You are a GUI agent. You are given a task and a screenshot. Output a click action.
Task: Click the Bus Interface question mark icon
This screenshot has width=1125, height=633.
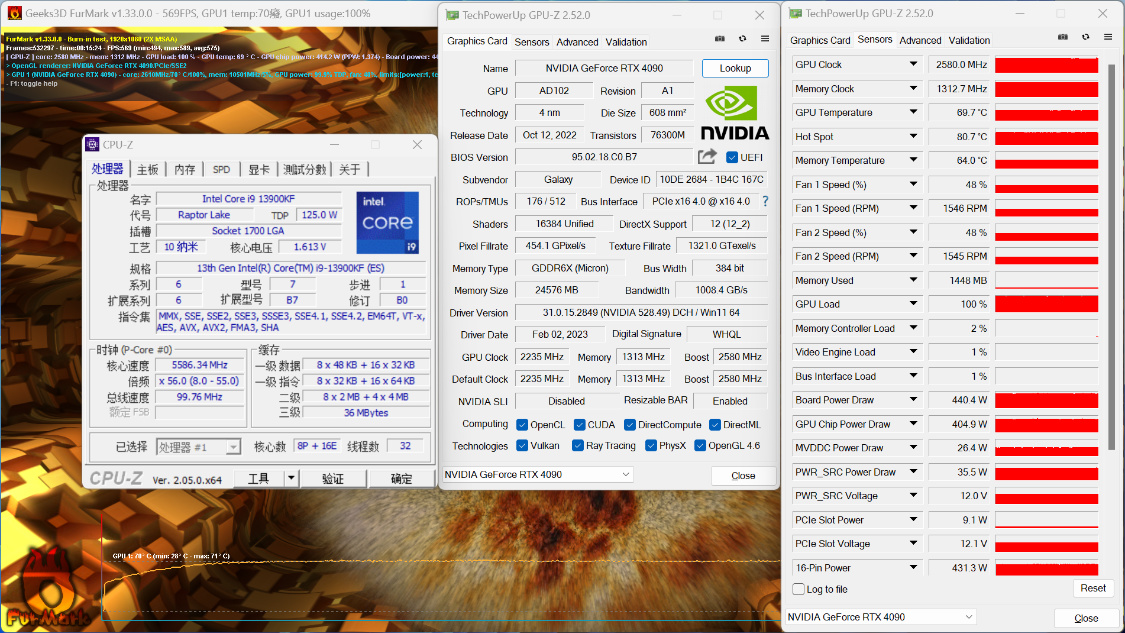pos(765,202)
